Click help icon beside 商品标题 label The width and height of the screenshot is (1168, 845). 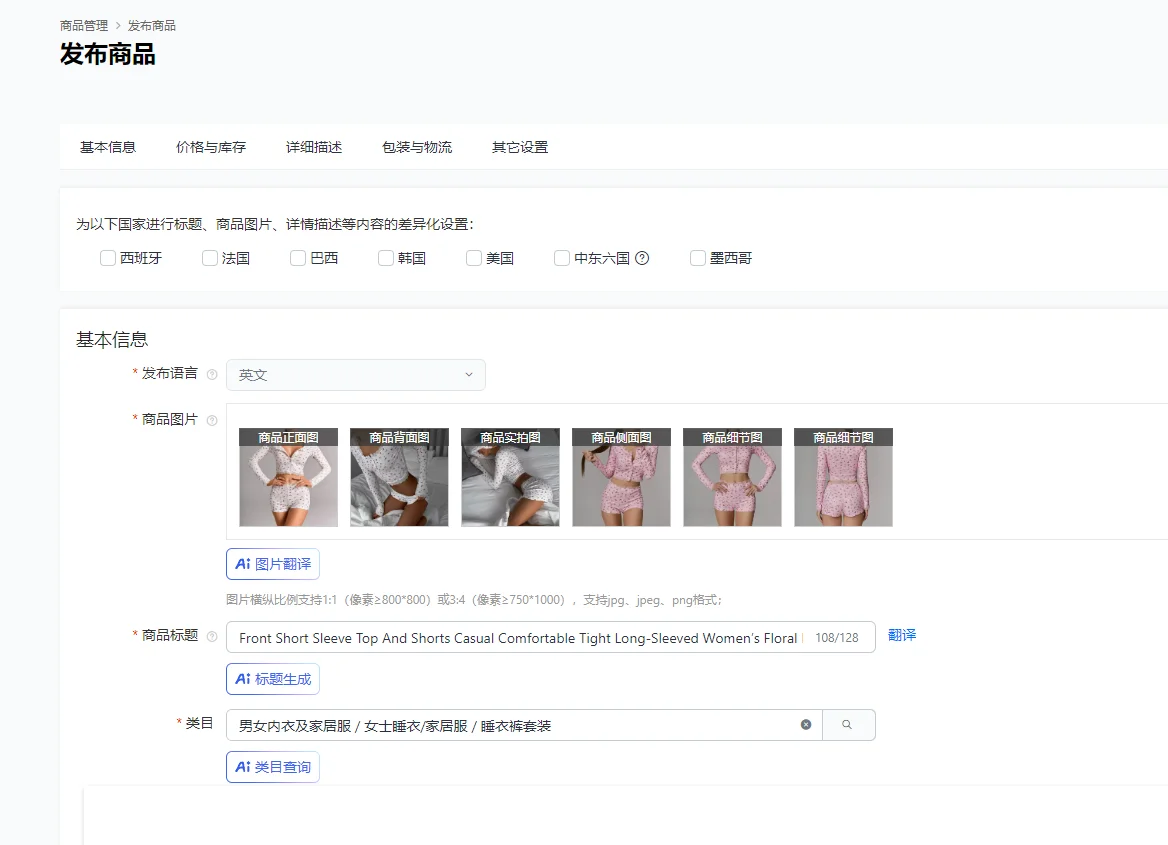[212, 636]
